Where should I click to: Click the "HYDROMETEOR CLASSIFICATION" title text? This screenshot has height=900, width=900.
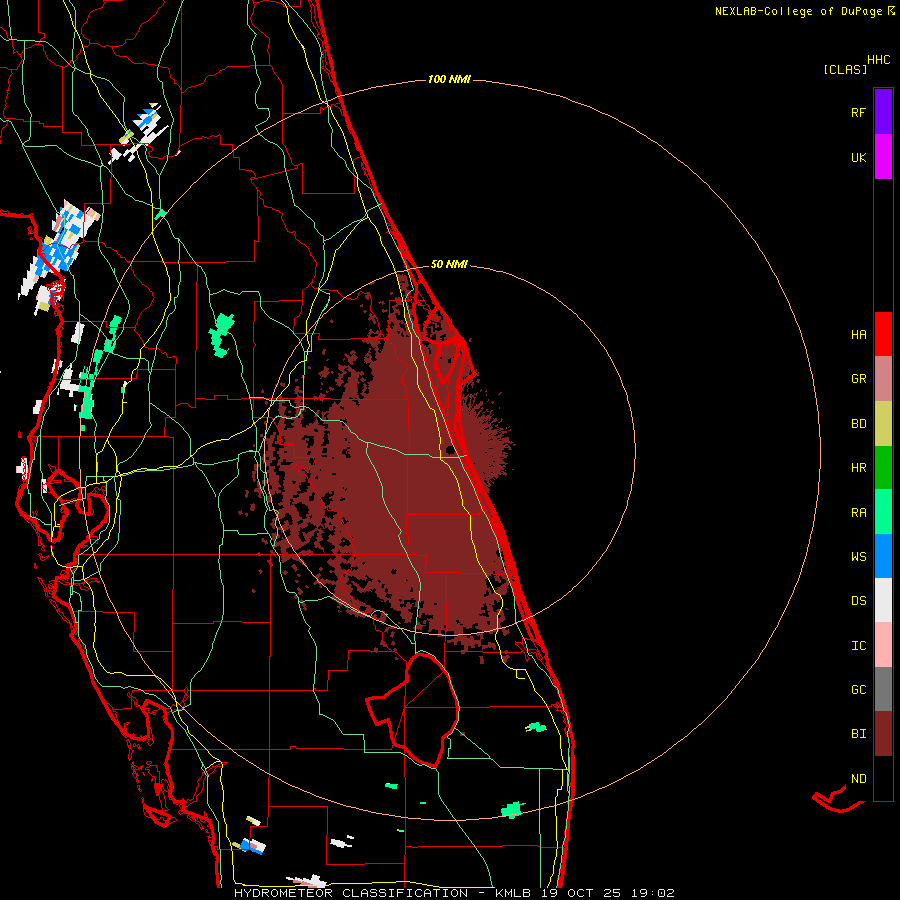[351, 893]
